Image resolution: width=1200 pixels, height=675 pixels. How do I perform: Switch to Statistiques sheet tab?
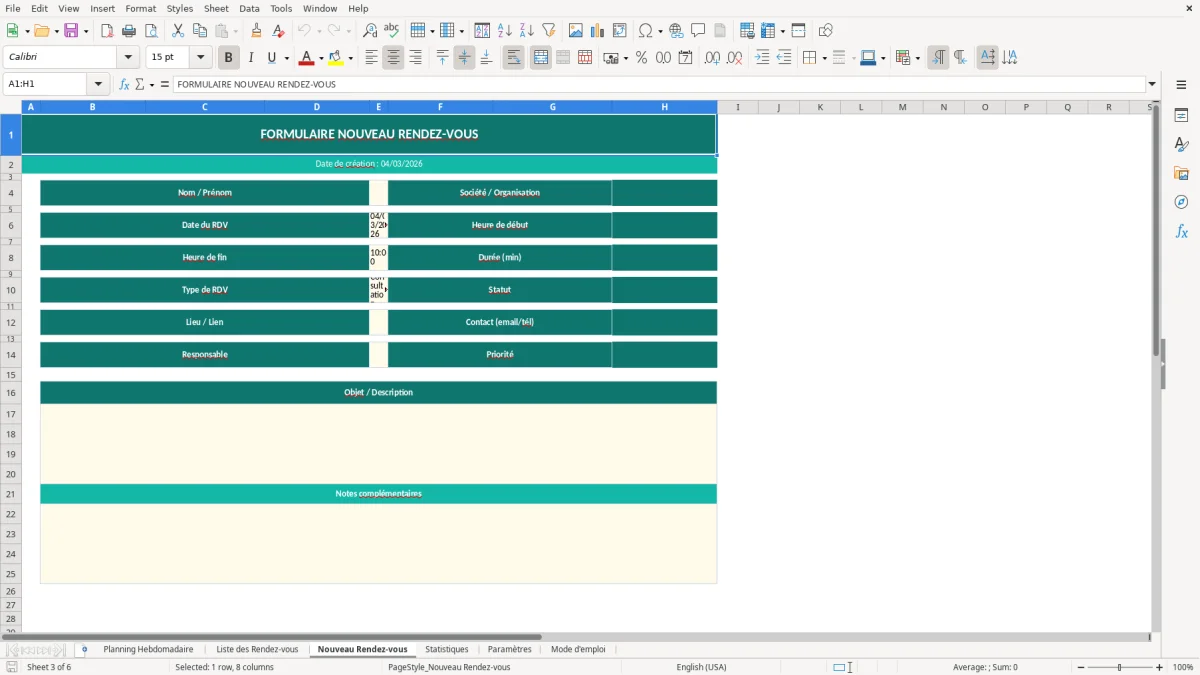coord(446,650)
